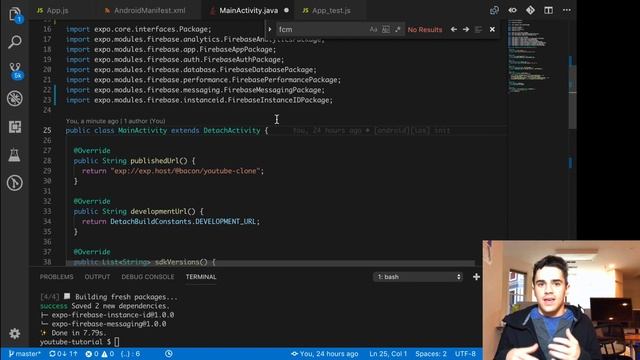The image size is (640, 360).
Task: Click the 'exp://exp.host/@bacon/youtube-clone' string
Action: [x=185, y=171]
